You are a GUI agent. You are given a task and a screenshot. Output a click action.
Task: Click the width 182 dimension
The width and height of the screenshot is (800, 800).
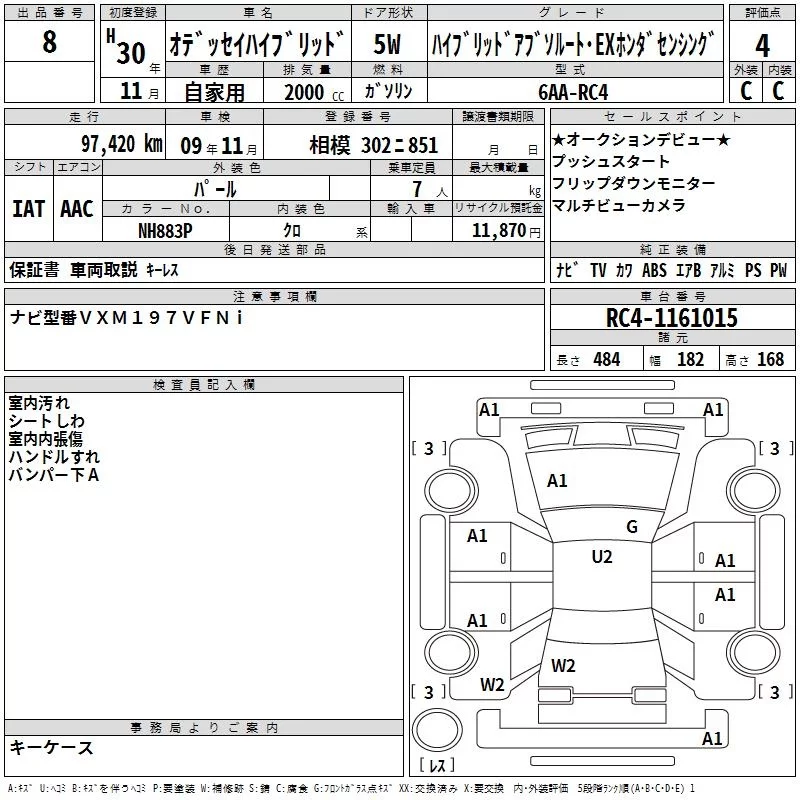(x=690, y=360)
